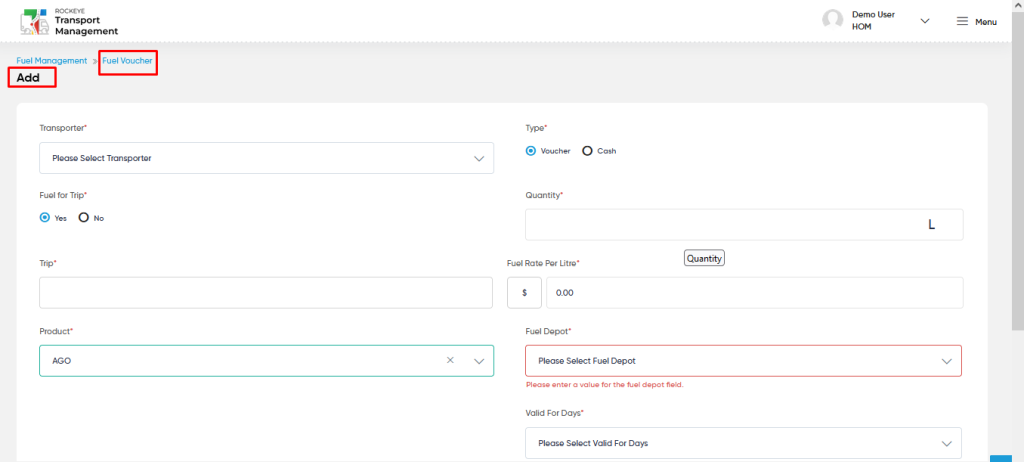The image size is (1024, 462).
Task: Expand the Valid For Days dropdown
Action: click(743, 443)
